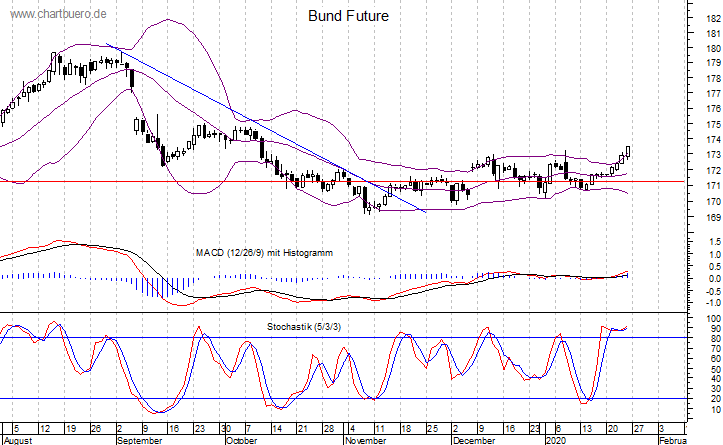Click the September month label
723x445 pixels.
click(x=140, y=440)
